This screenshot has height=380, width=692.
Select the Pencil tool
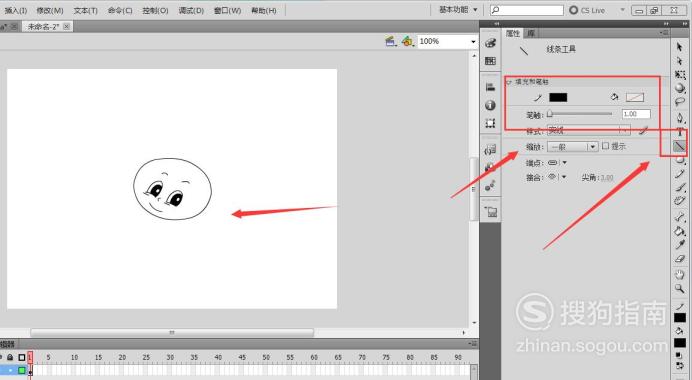(680, 174)
